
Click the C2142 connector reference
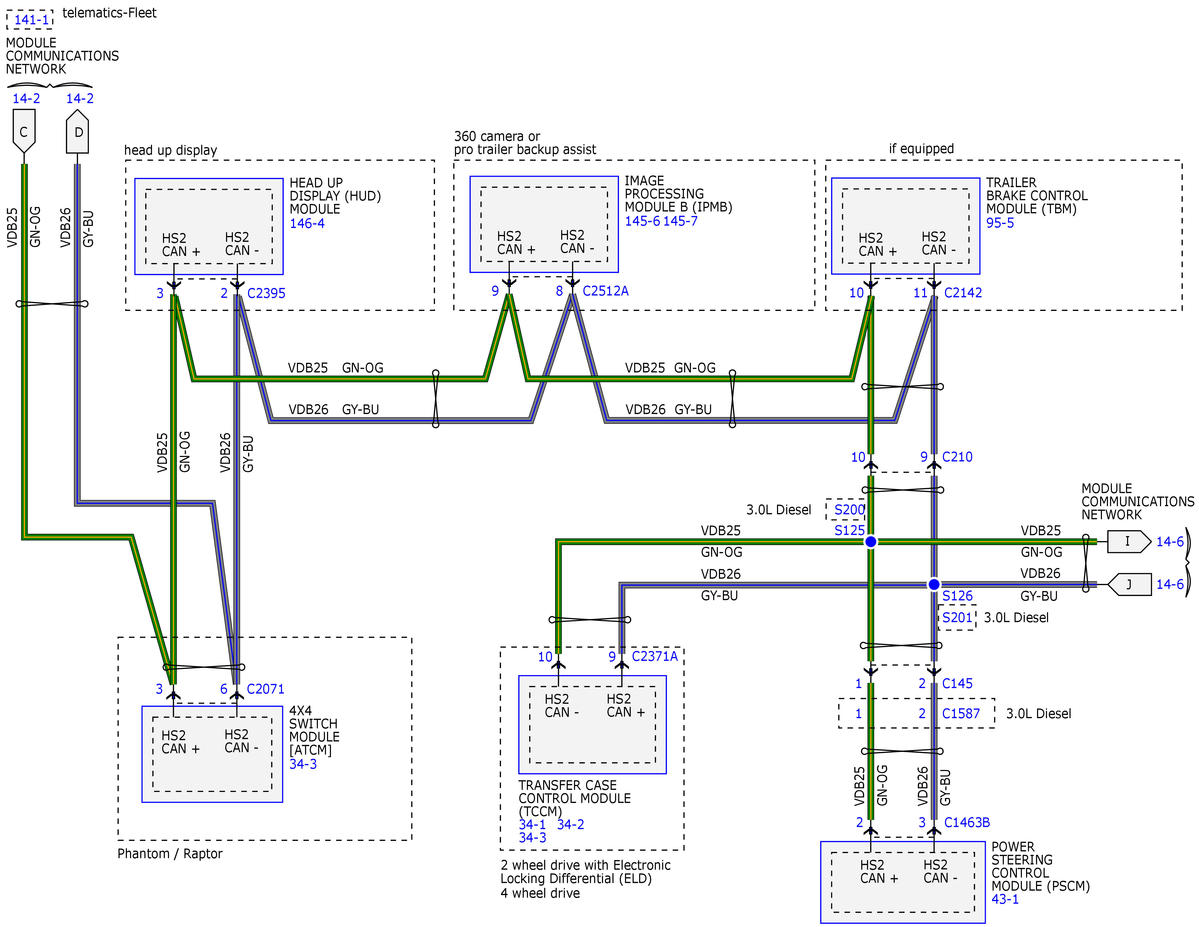966,292
